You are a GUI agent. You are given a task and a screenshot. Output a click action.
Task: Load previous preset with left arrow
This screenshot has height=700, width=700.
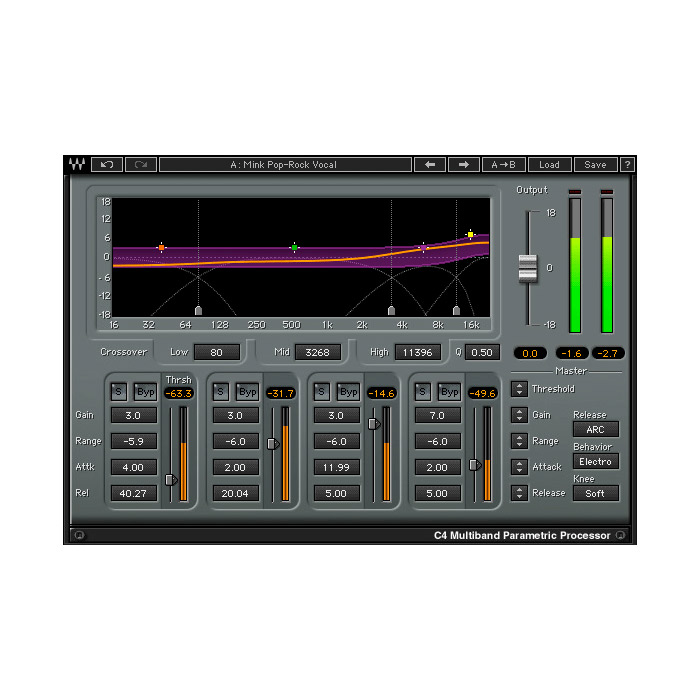(x=430, y=164)
